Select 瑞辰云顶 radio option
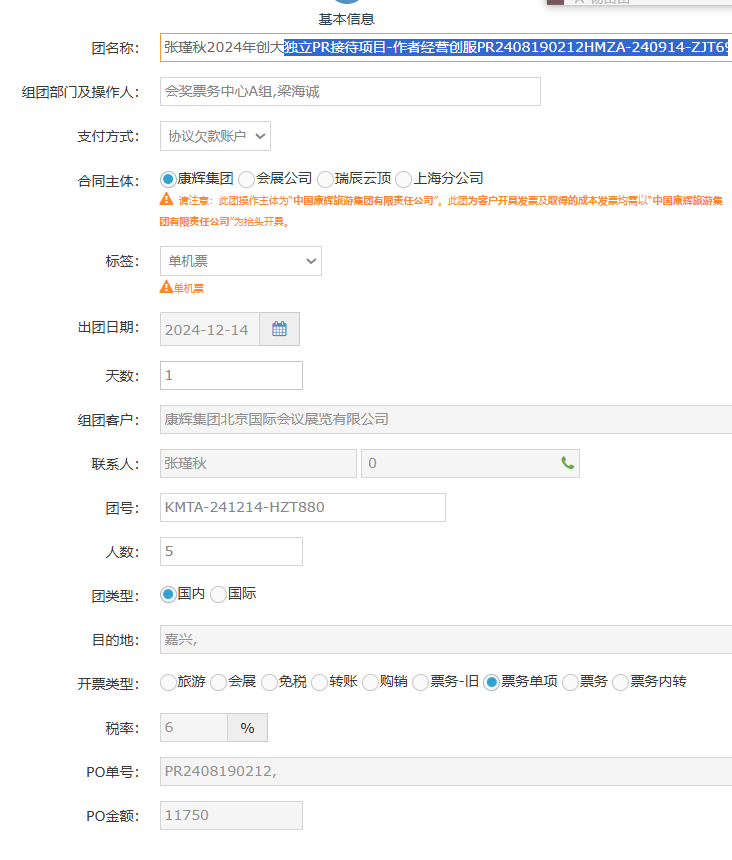This screenshot has height=860, width=732. tap(325, 180)
